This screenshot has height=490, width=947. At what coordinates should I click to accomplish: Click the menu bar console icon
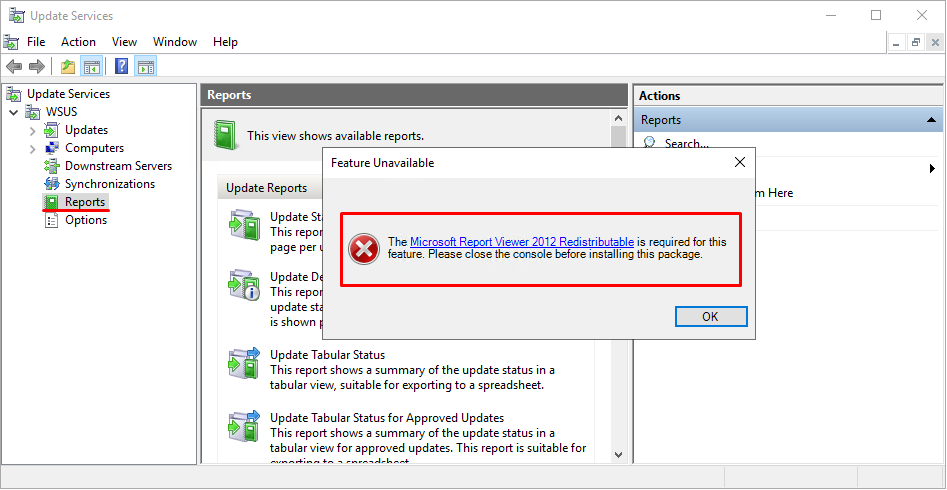[11, 42]
